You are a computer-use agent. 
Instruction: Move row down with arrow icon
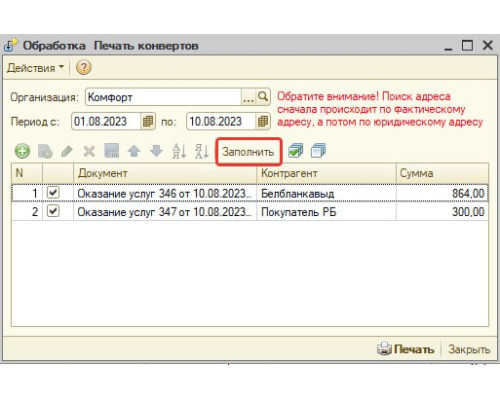(x=156, y=151)
